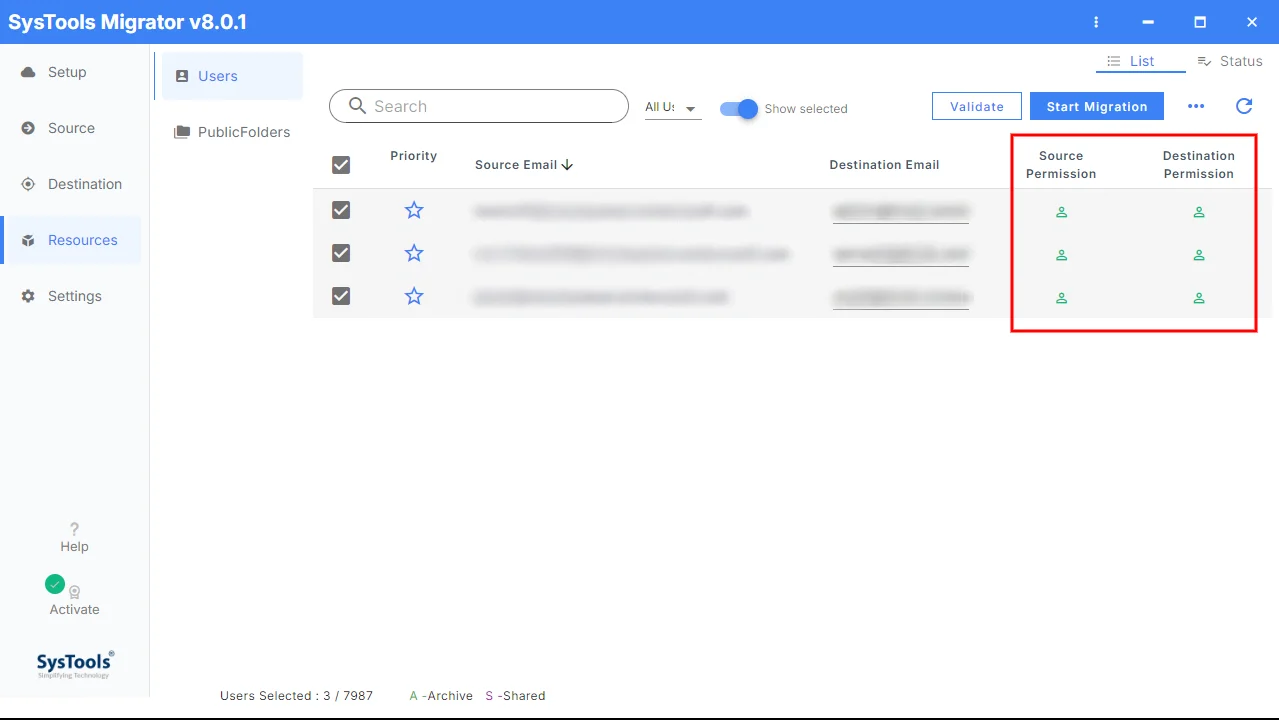This screenshot has width=1279, height=720.
Task: Click first row Destination Permission user icon
Action: [1198, 212]
